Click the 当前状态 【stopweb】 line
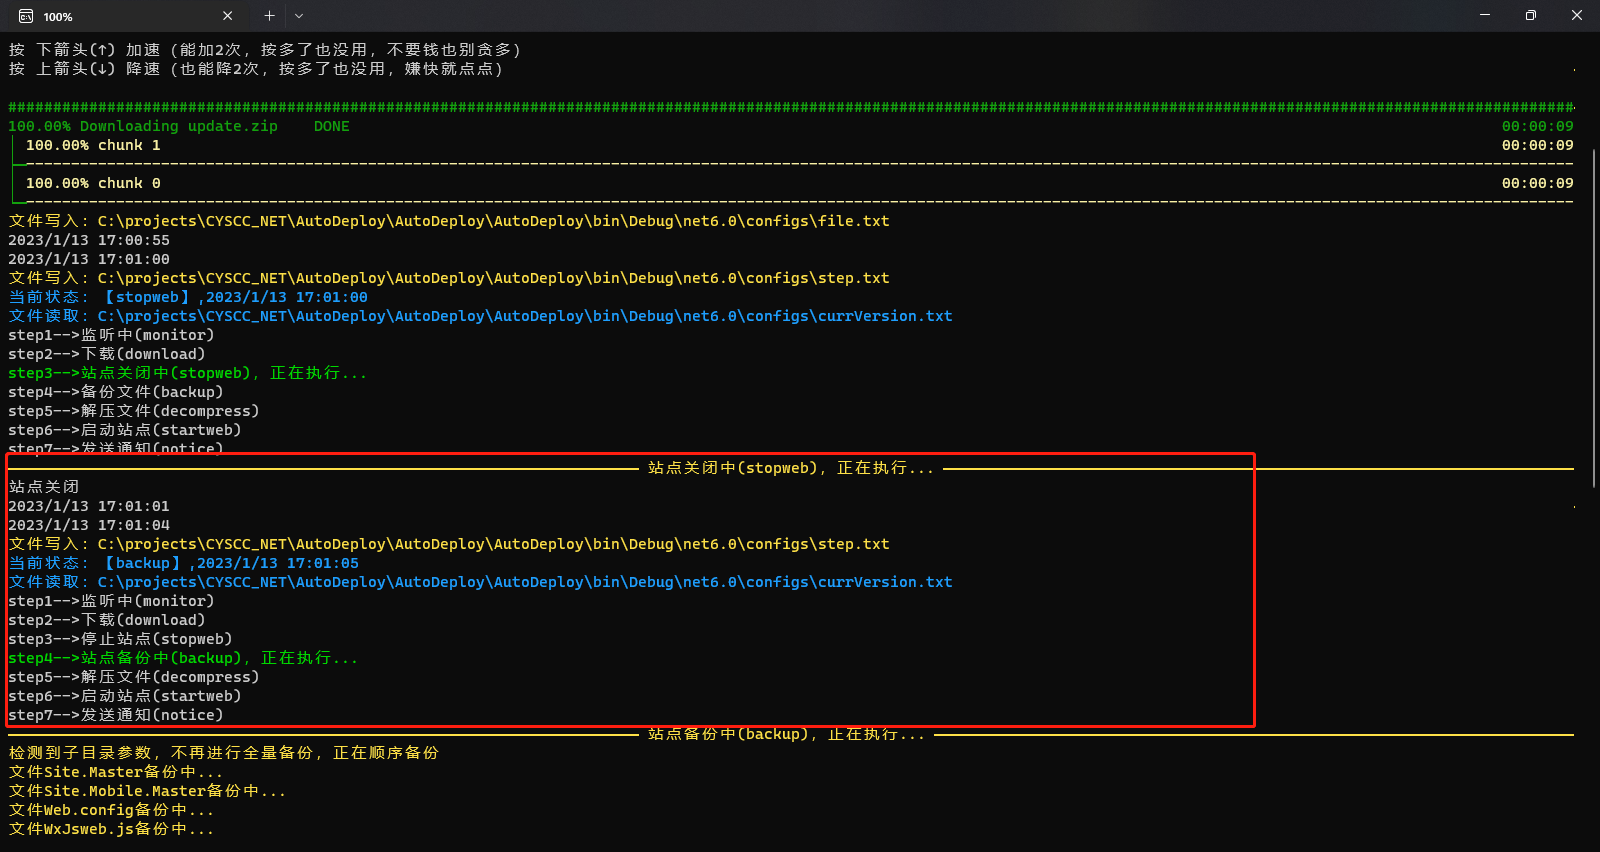 click(x=188, y=297)
